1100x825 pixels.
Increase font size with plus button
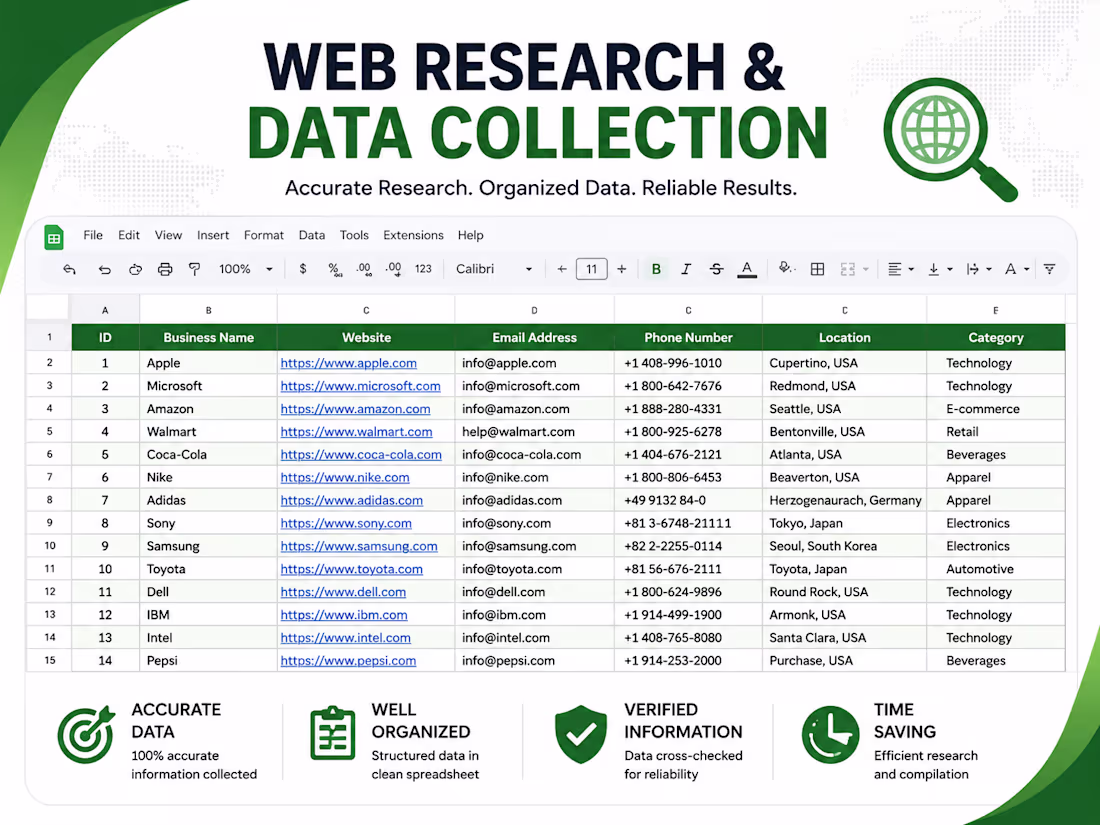(622, 269)
